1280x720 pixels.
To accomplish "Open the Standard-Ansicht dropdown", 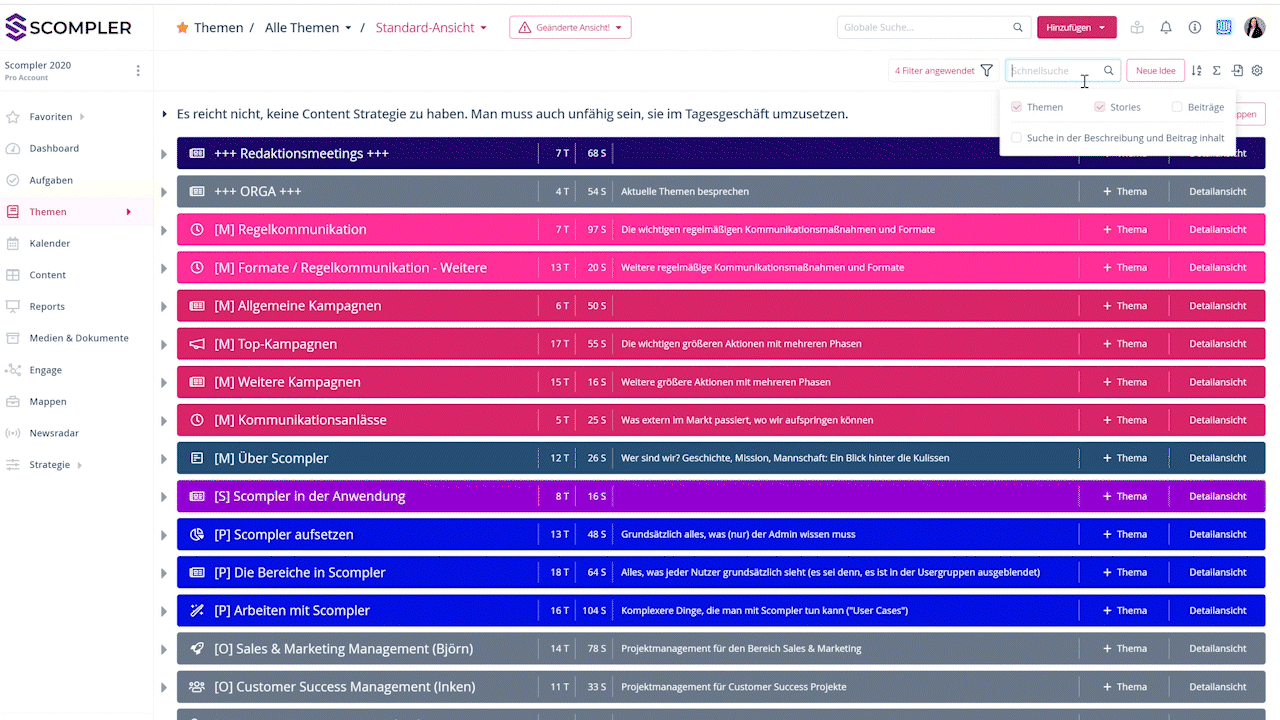I will (431, 28).
